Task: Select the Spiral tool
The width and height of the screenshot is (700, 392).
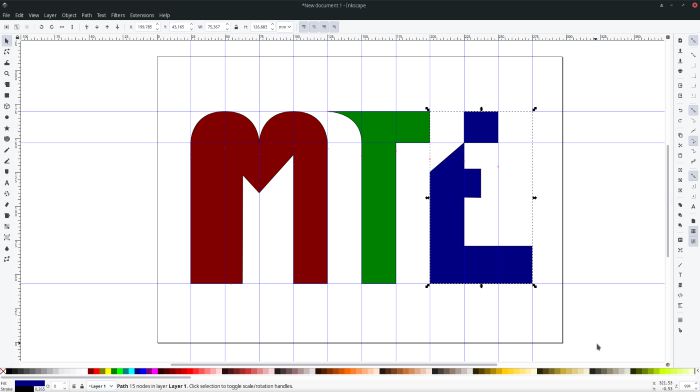Action: click(x=7, y=139)
